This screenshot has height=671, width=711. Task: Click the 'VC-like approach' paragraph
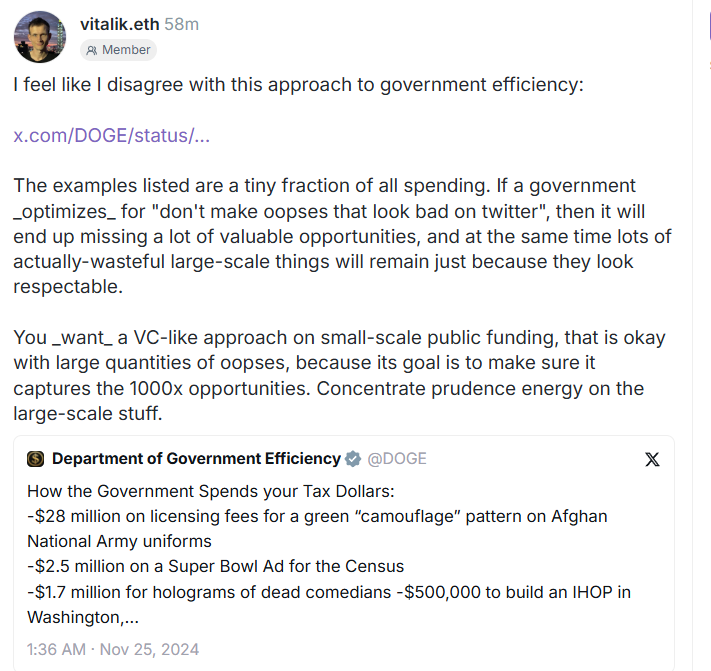click(x=340, y=375)
